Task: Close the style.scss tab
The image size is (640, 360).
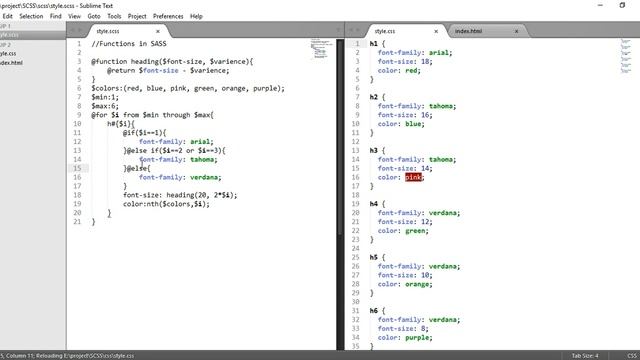Action: [x=158, y=31]
